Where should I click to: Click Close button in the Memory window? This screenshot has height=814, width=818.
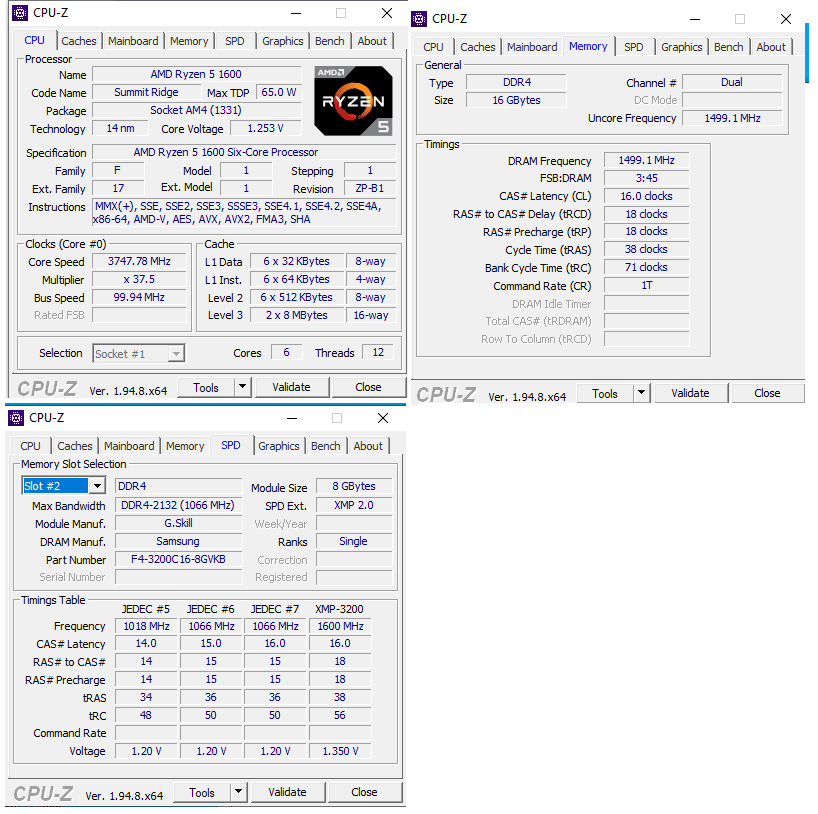click(x=767, y=393)
